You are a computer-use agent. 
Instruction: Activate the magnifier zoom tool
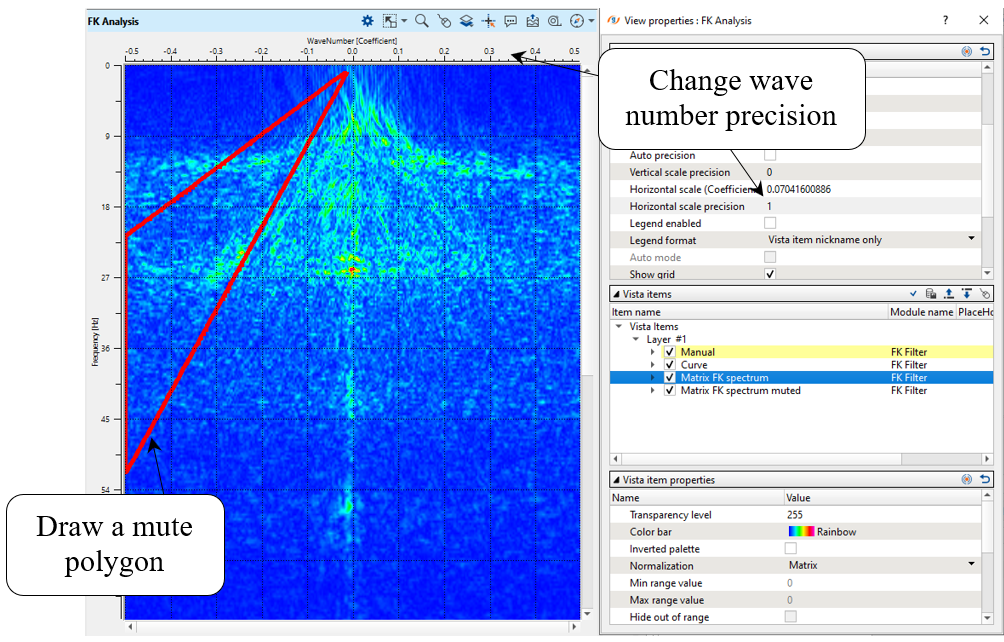tap(422, 20)
